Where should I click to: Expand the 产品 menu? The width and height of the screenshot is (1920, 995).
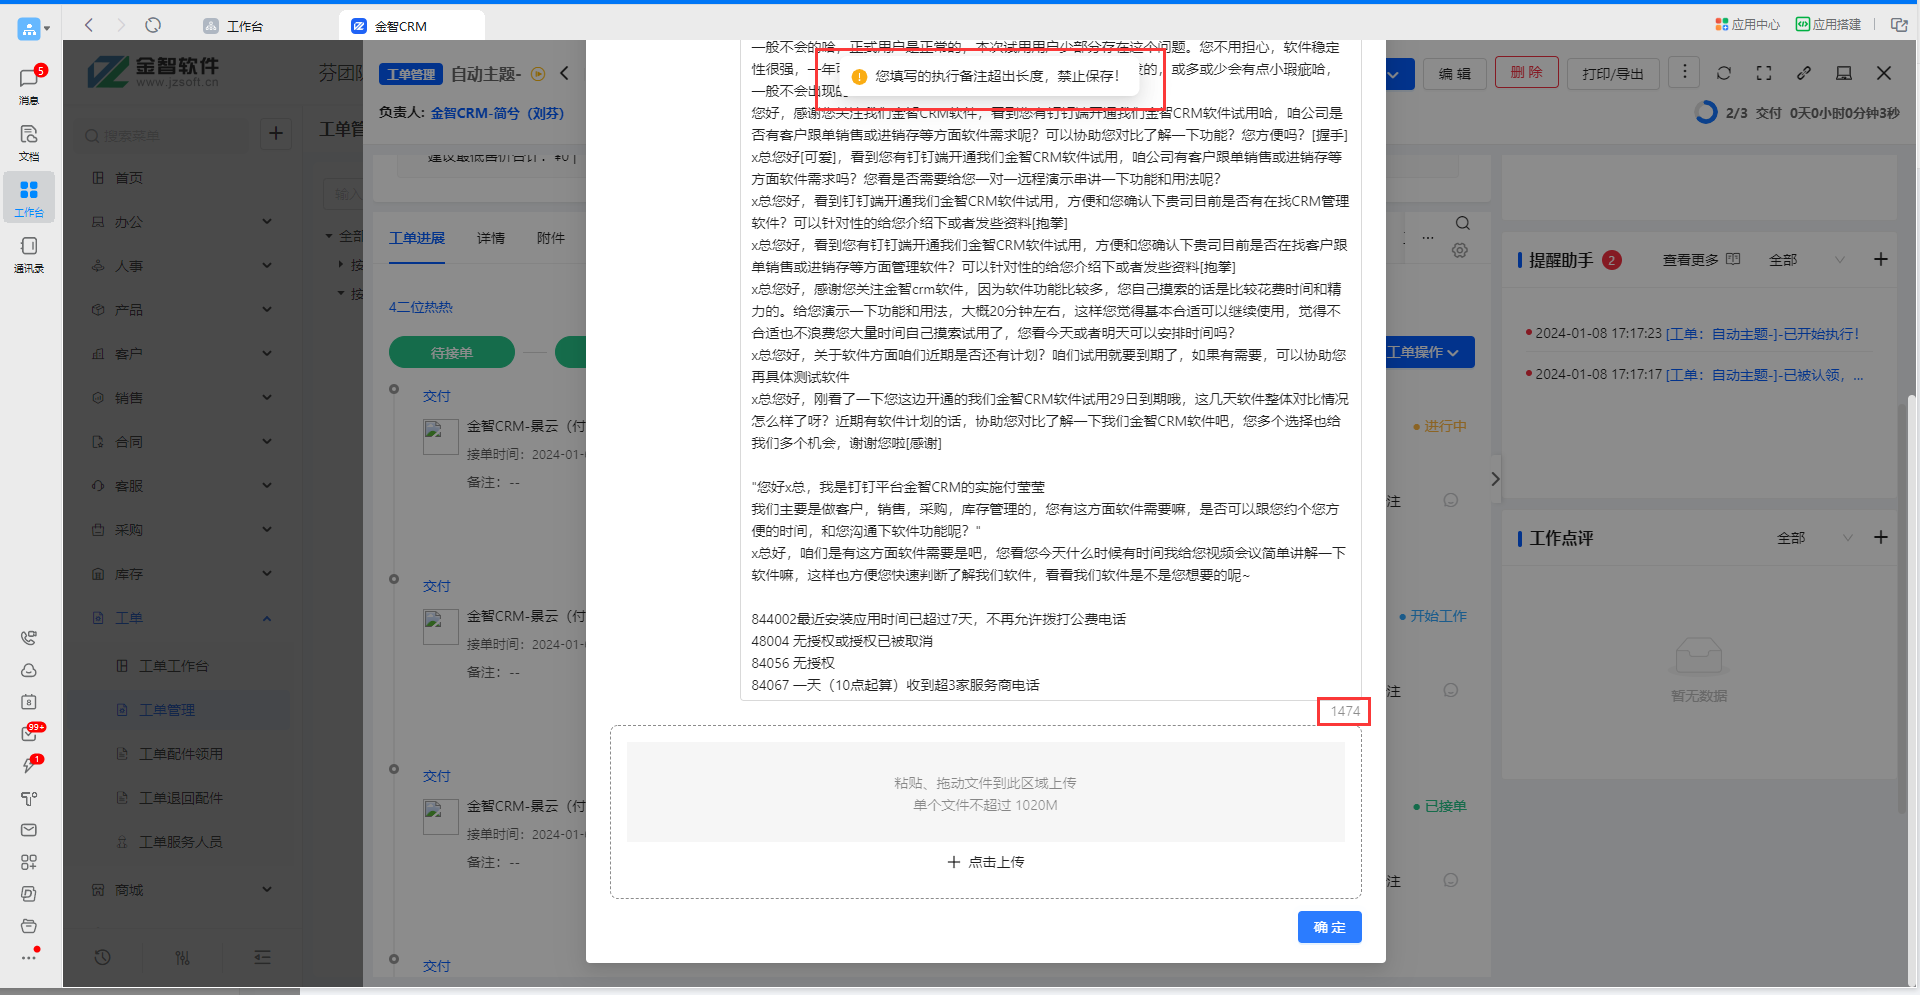click(182, 310)
